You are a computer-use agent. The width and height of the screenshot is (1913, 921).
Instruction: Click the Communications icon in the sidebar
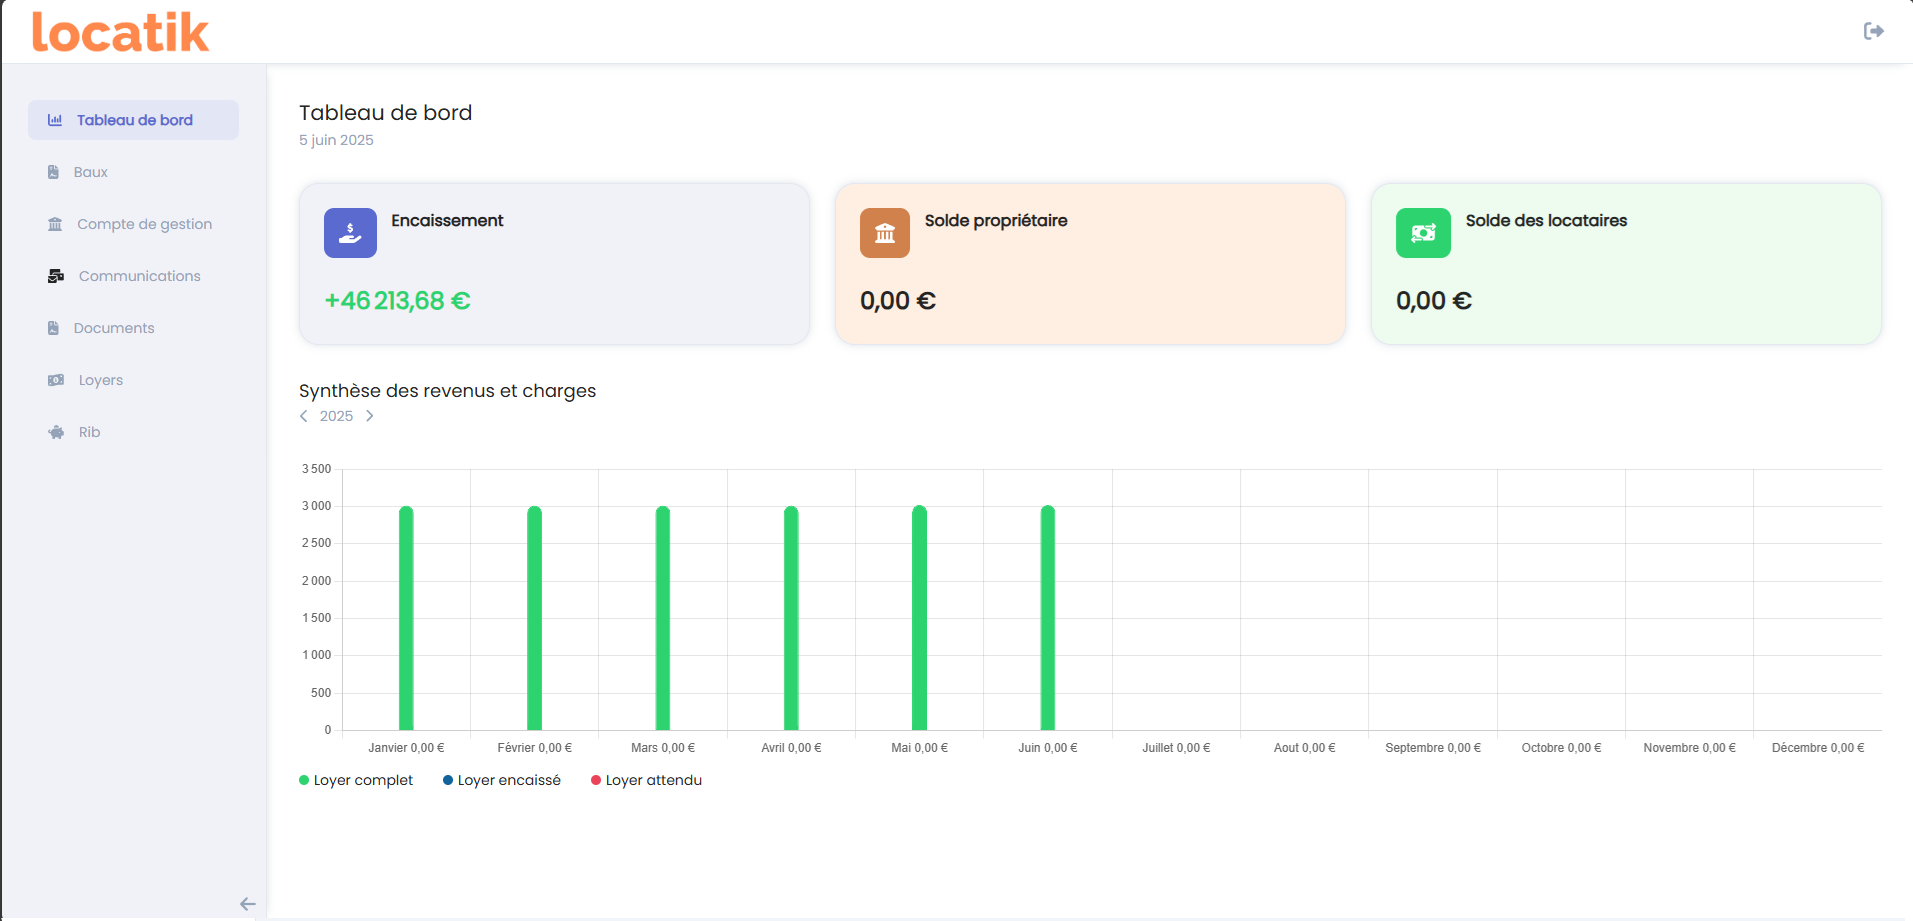tap(54, 276)
